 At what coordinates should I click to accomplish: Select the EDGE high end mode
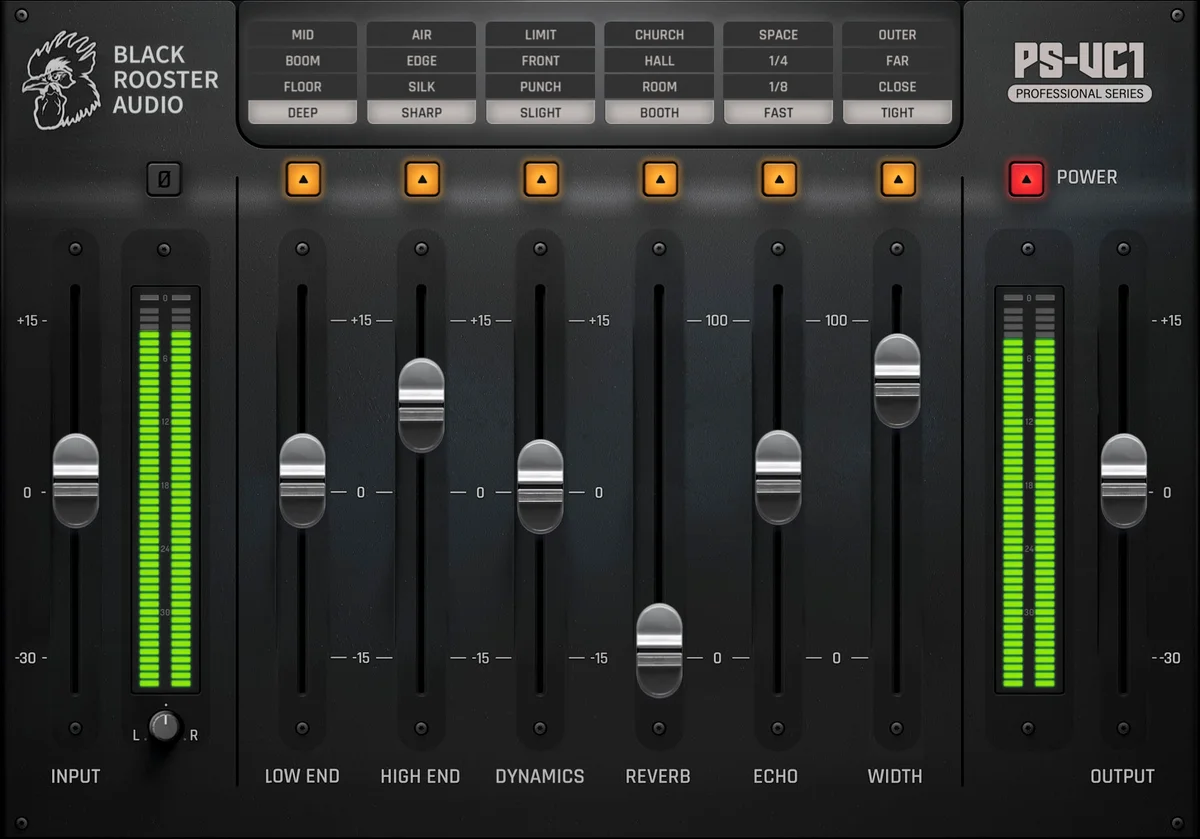point(421,60)
